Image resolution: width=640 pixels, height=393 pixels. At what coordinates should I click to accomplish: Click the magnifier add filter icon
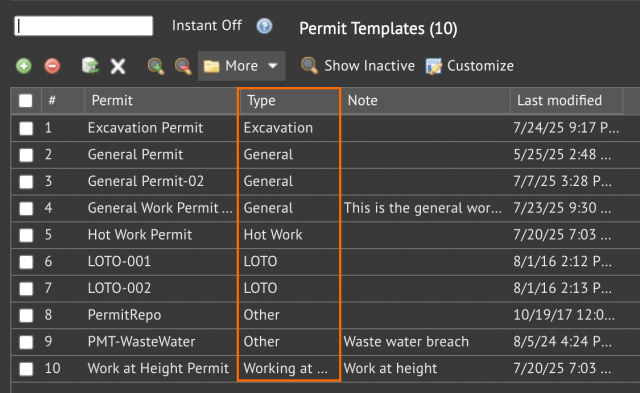pos(156,66)
